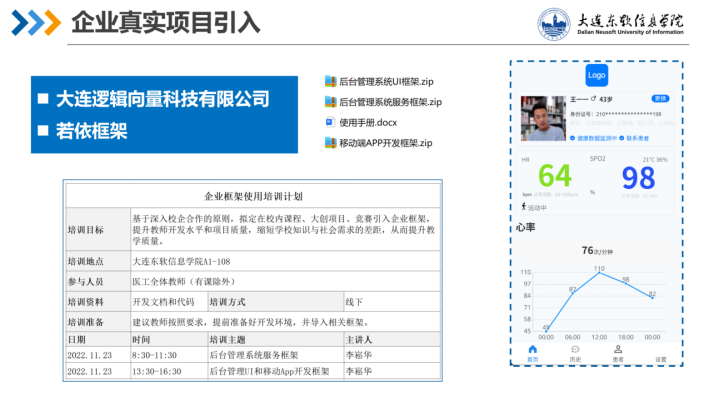The image size is (704, 393).
Task: Tap the 联系患者 link
Action: [x=637, y=138]
